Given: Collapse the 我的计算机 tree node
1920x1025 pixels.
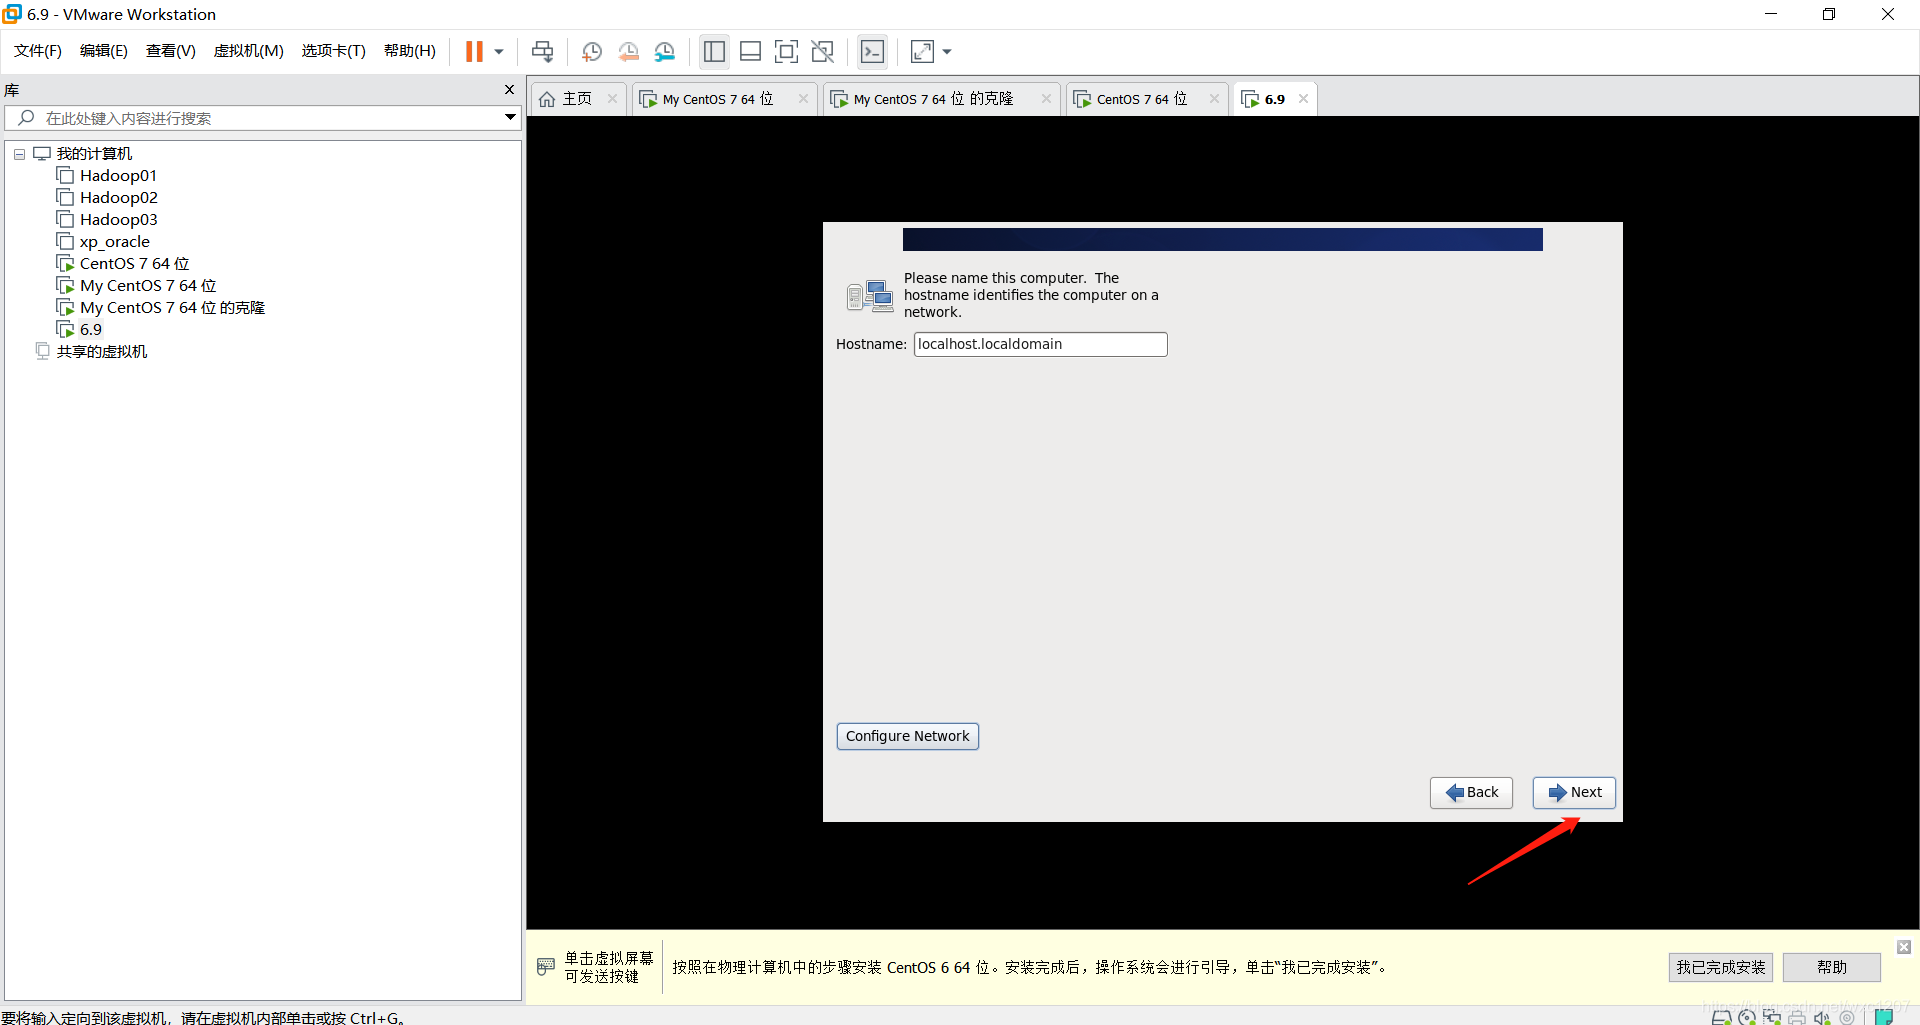Looking at the screenshot, I should 19,154.
